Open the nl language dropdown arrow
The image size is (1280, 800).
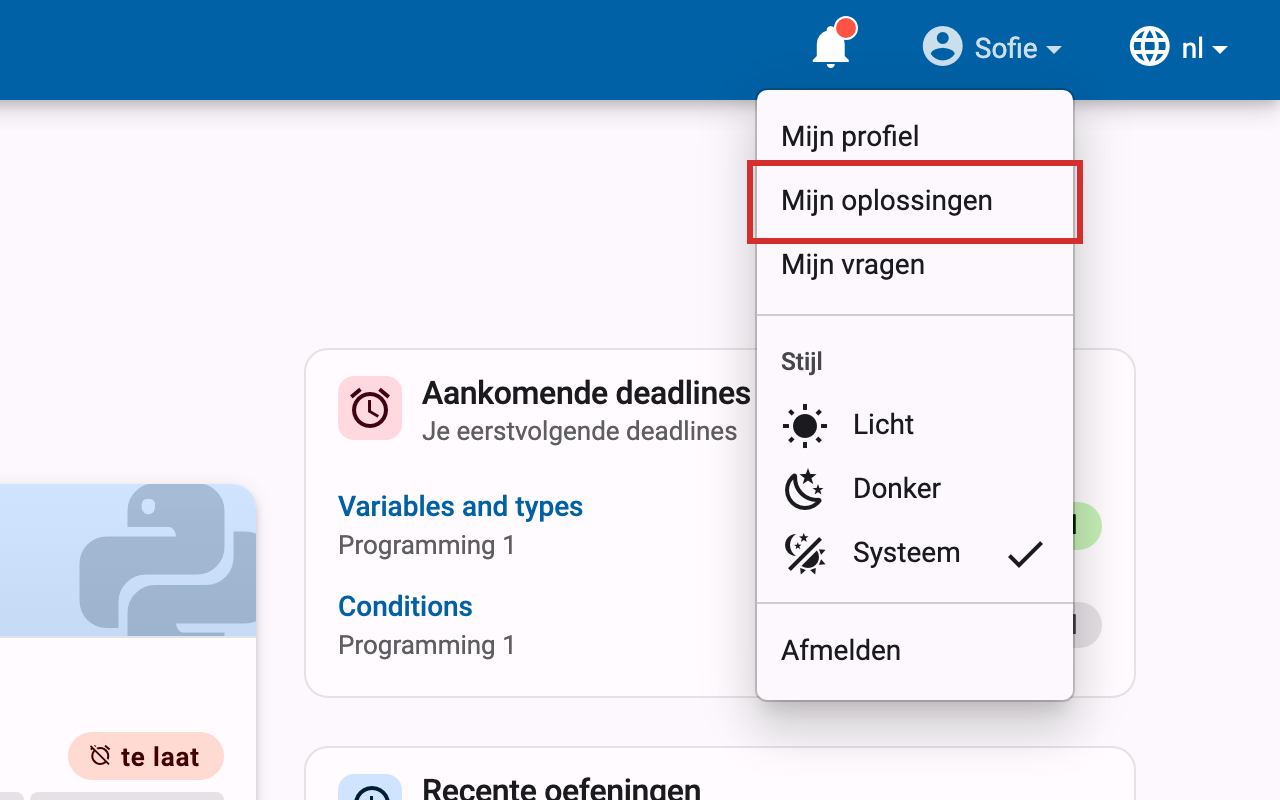1219,49
